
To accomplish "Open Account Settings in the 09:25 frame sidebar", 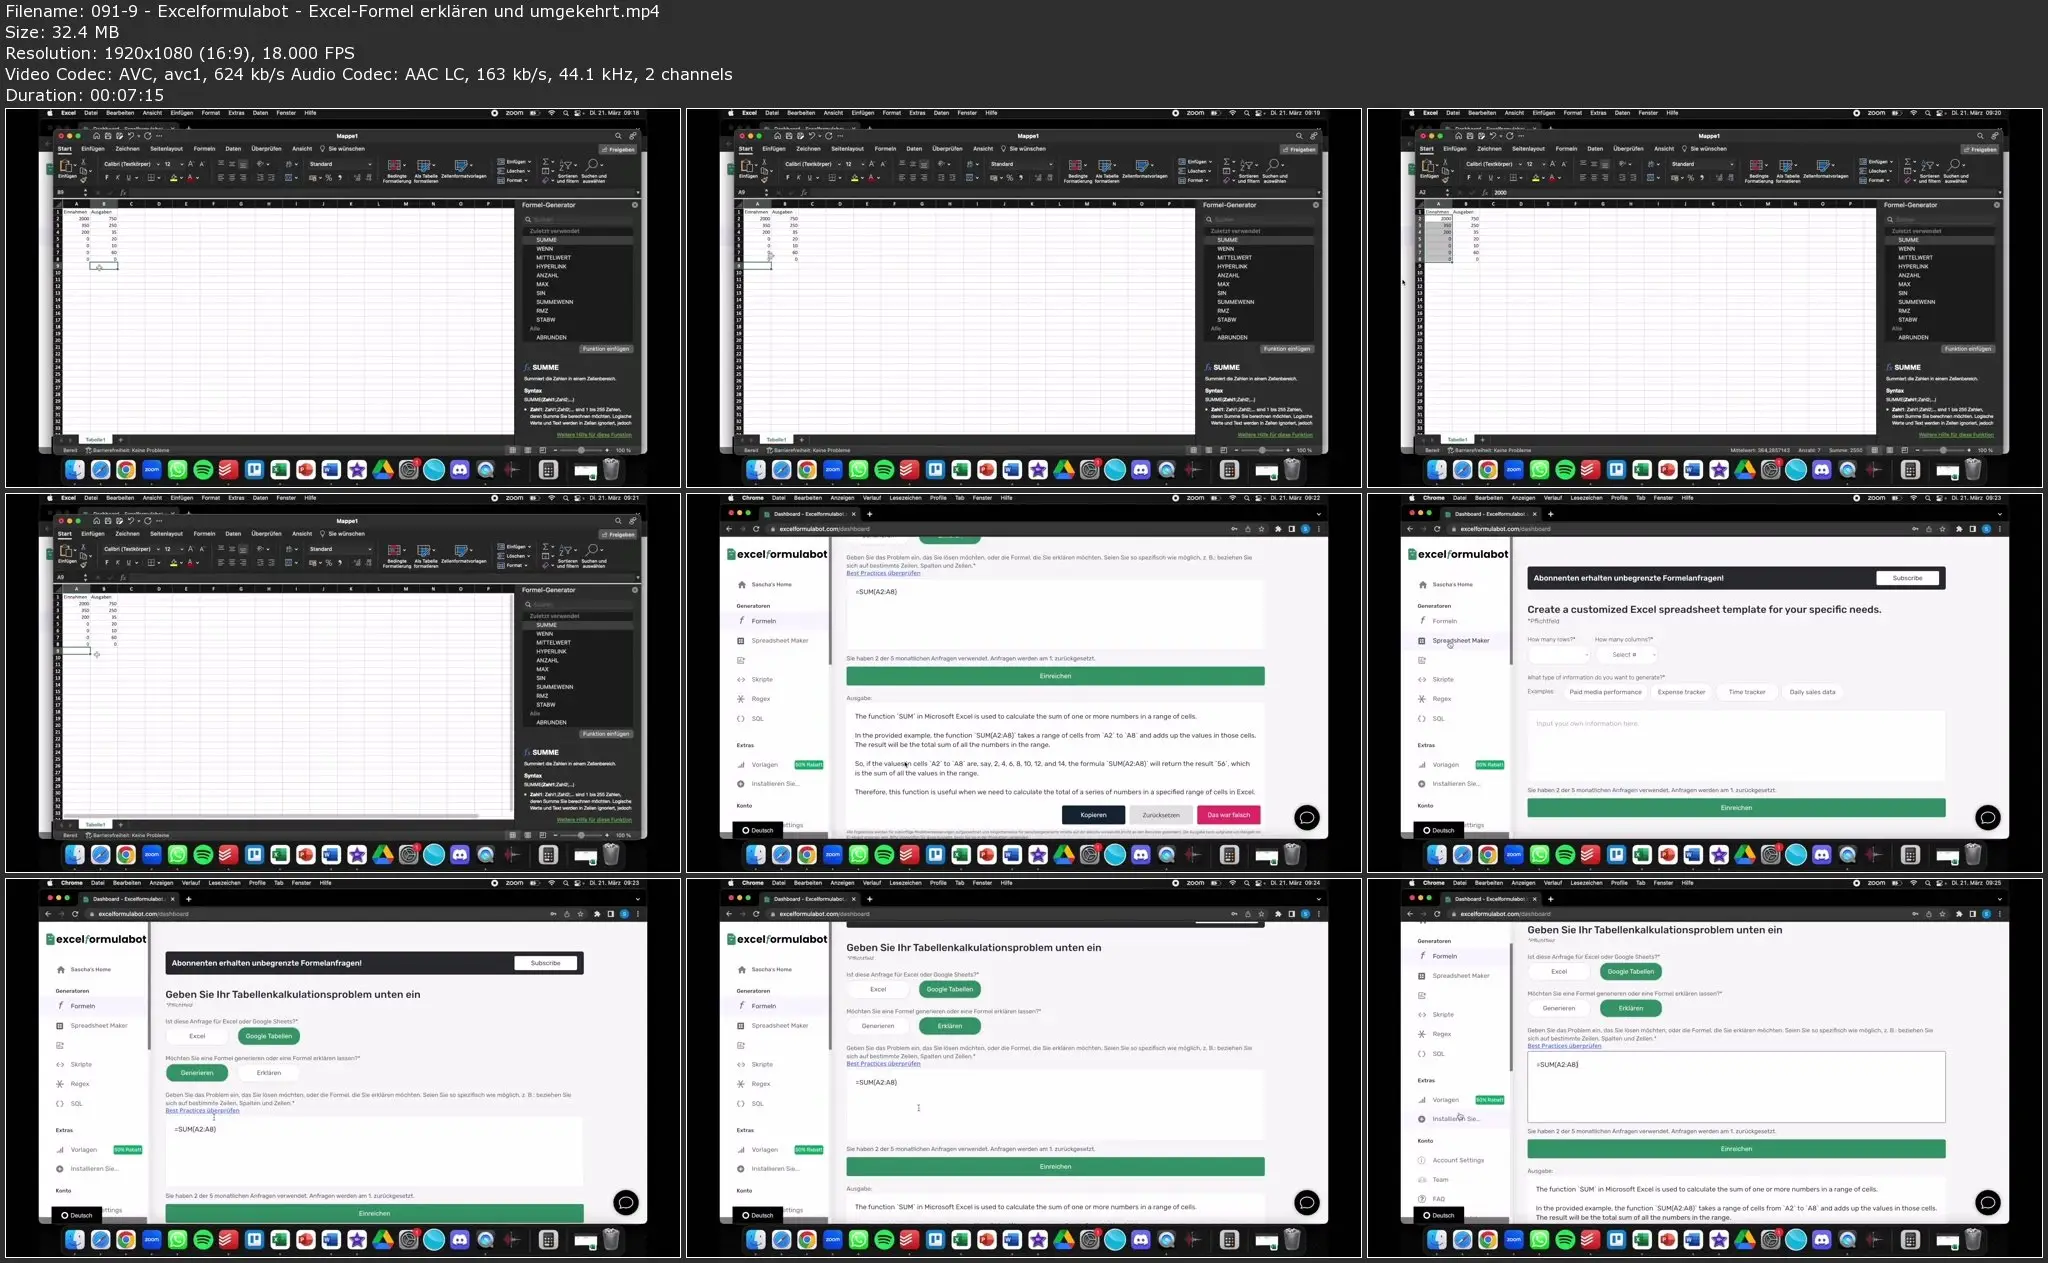I will 1458,1160.
